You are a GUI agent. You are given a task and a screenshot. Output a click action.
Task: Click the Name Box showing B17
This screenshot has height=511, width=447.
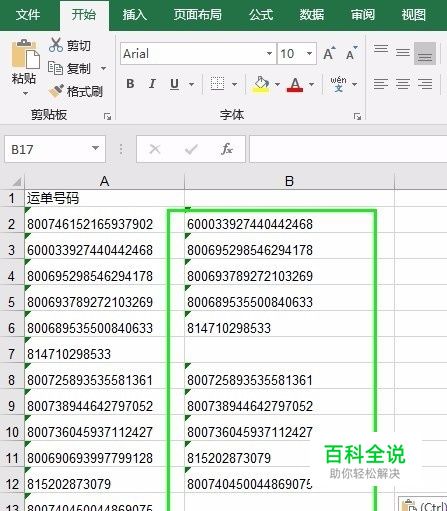tap(55, 149)
